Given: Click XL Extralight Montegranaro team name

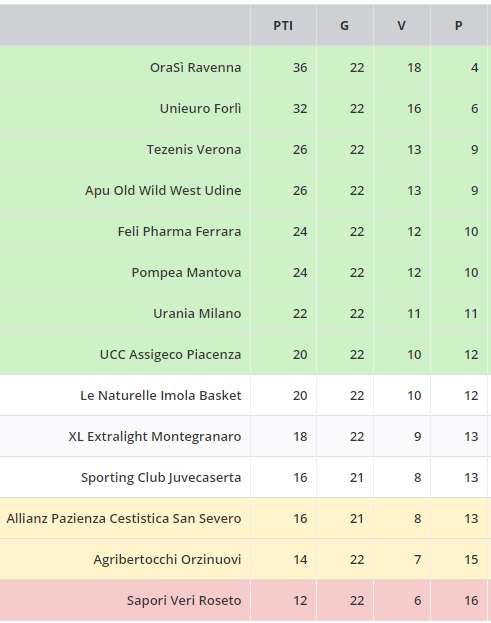Looking at the screenshot, I should [155, 436].
